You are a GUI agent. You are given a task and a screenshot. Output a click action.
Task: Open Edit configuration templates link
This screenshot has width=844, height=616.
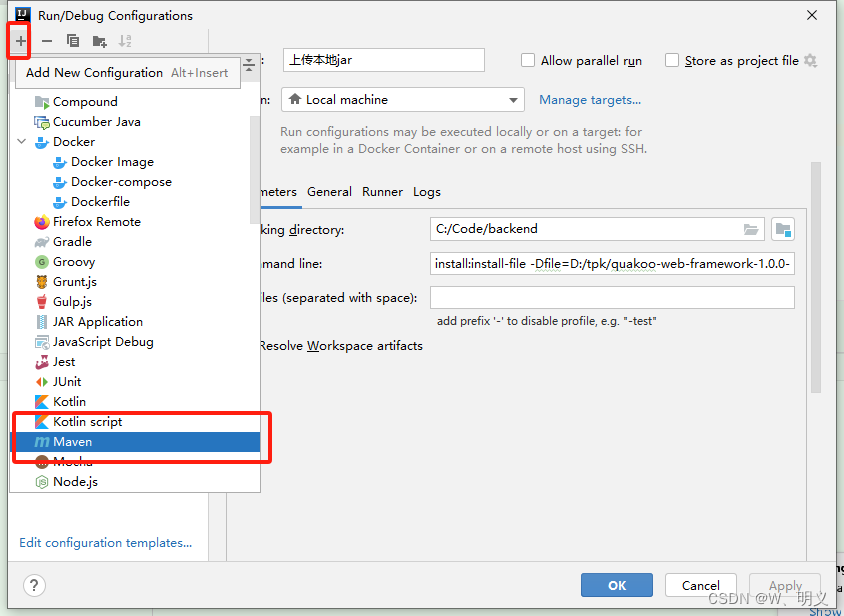(x=106, y=542)
